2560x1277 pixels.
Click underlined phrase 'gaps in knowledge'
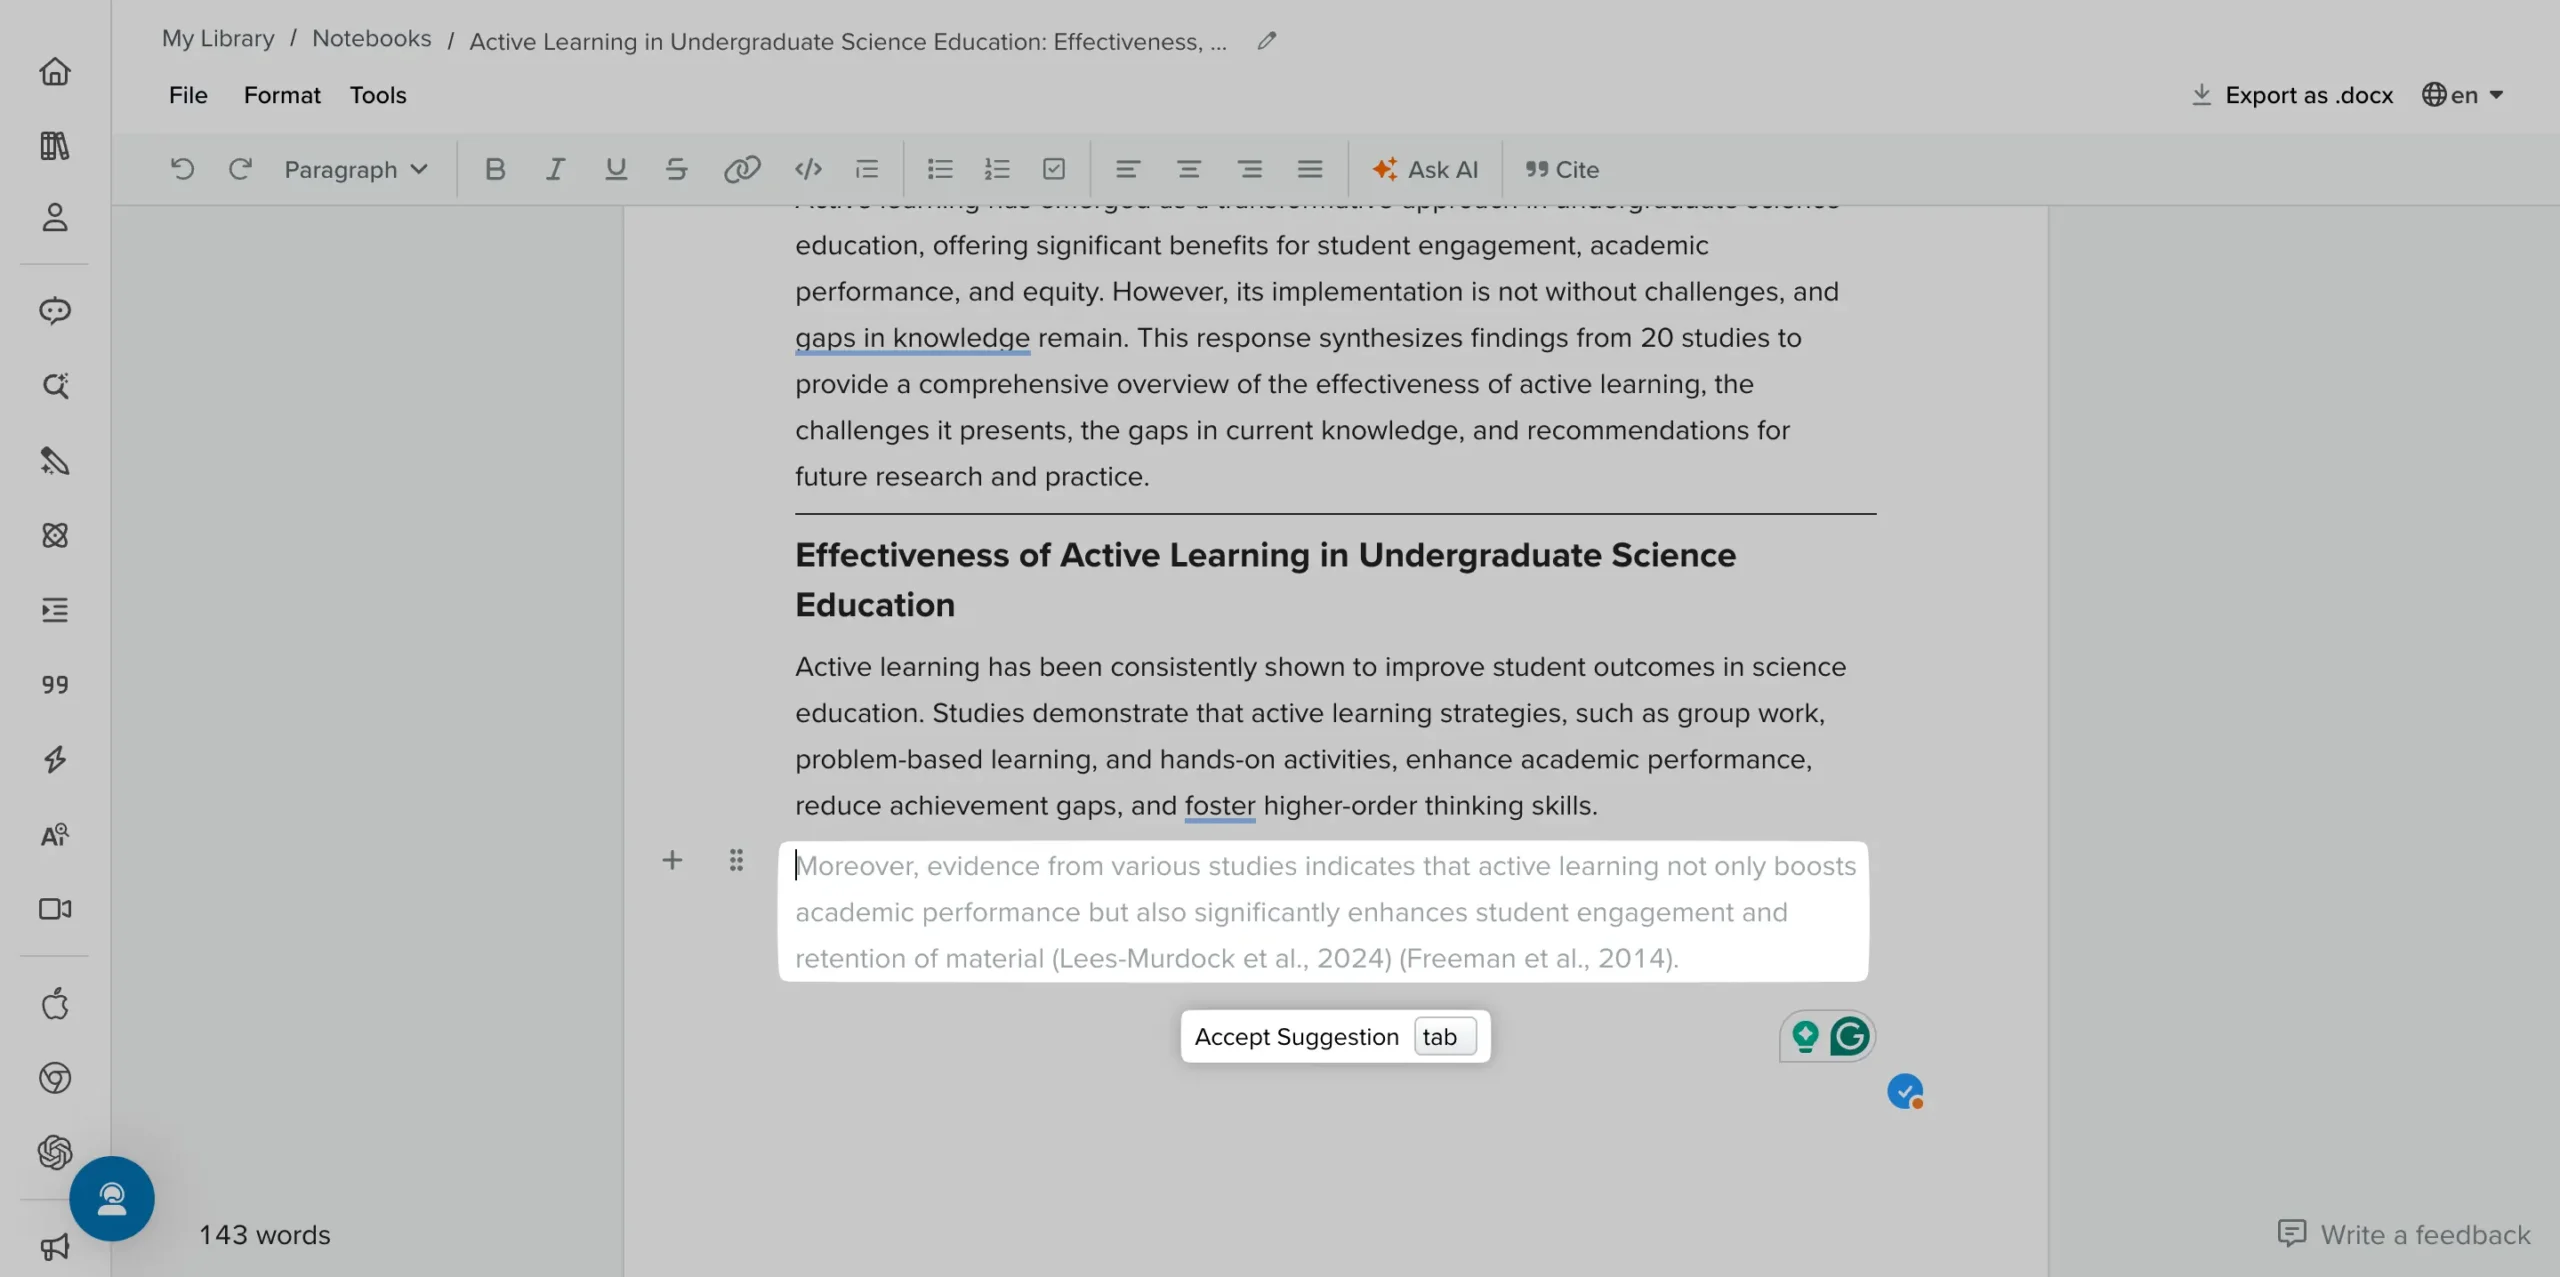point(912,338)
